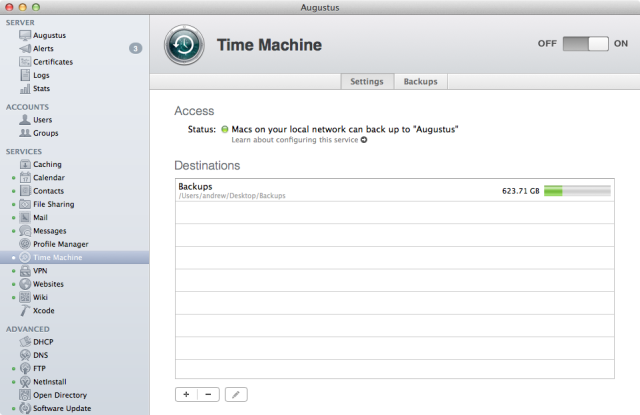
Task: Open the Logs document icon
Action: pyautogui.click(x=25, y=75)
